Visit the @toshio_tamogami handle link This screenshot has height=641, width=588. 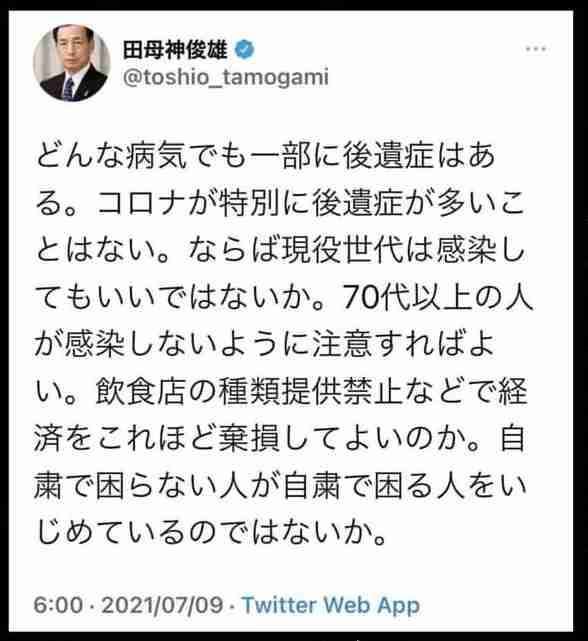pos(226,76)
